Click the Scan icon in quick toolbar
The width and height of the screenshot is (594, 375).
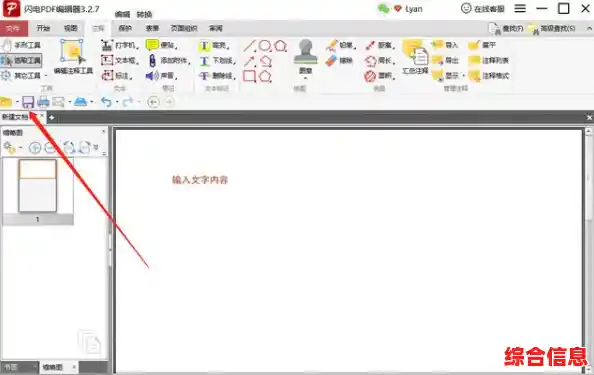coord(80,102)
